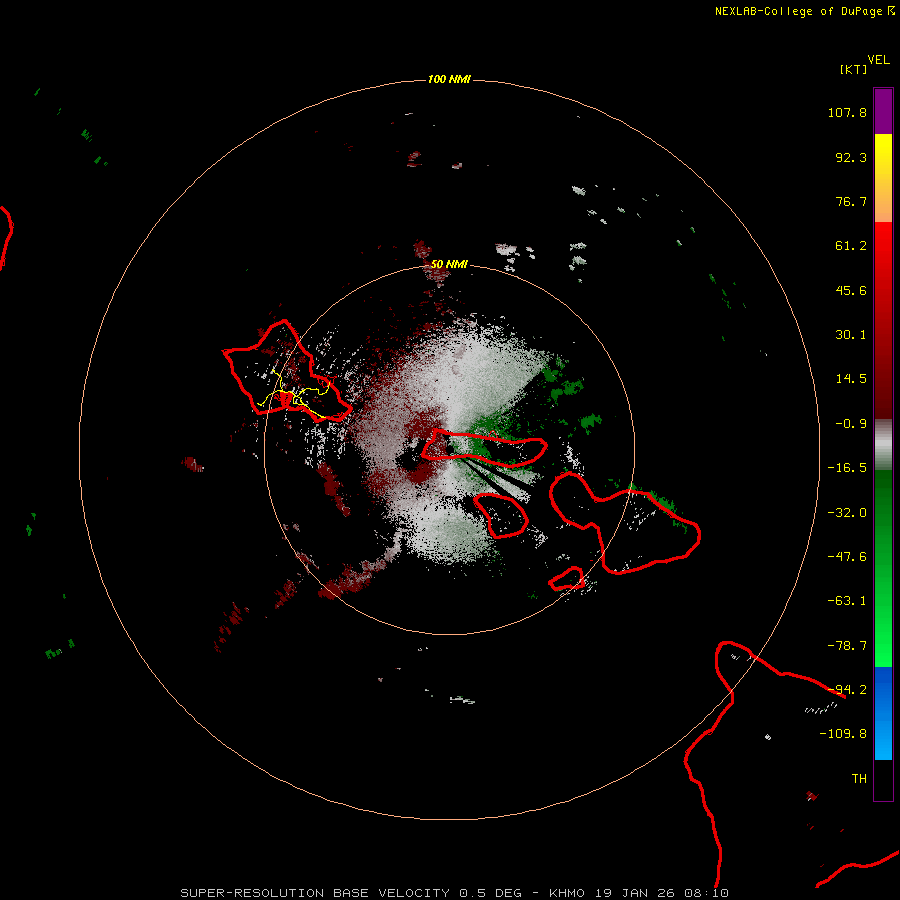Click the 30.1 velocity scale value
Image resolution: width=900 pixels, height=900 pixels.
tap(851, 335)
